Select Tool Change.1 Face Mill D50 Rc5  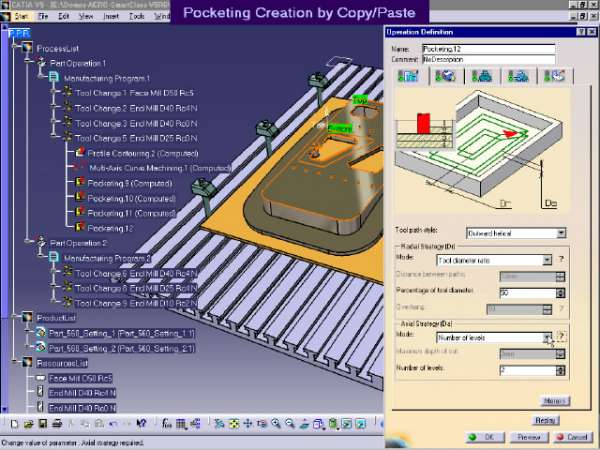135,93
